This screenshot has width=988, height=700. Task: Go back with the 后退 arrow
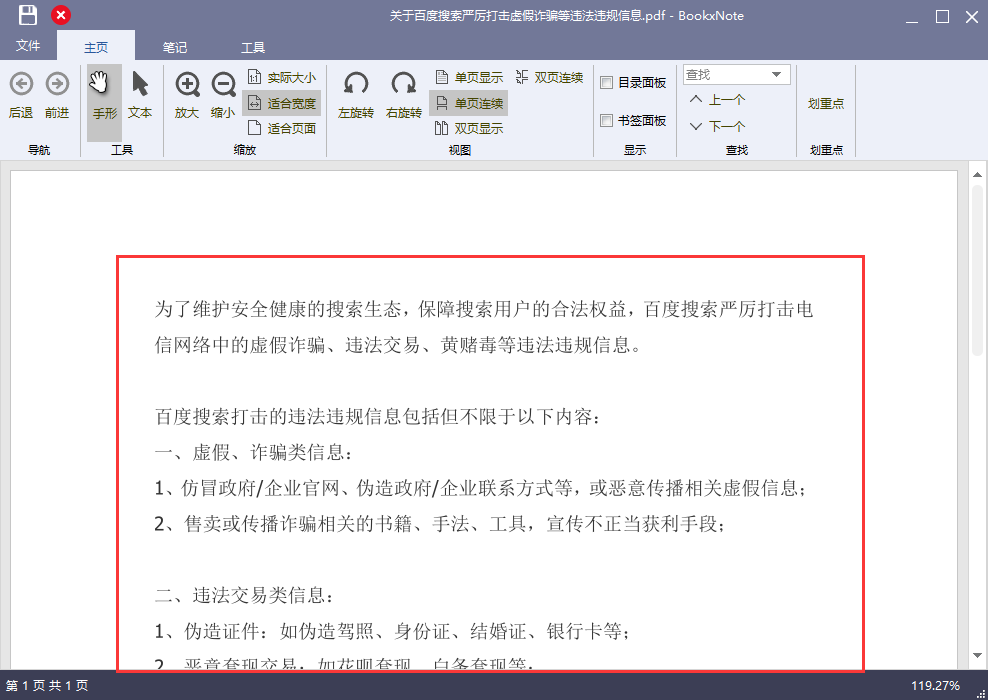point(21,96)
